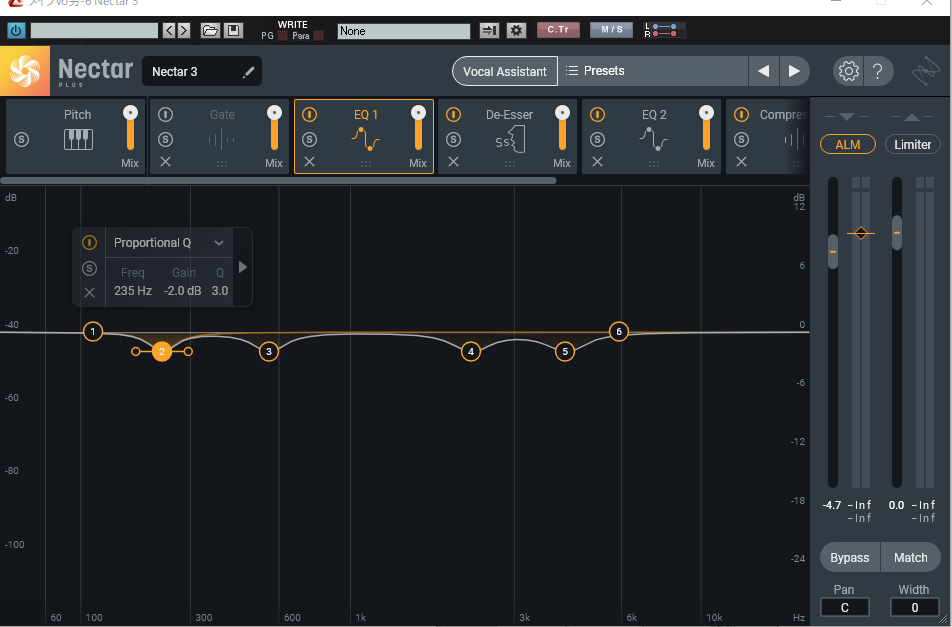Load next Nectar preset
Screen dimensions: 952x627
click(x=794, y=71)
